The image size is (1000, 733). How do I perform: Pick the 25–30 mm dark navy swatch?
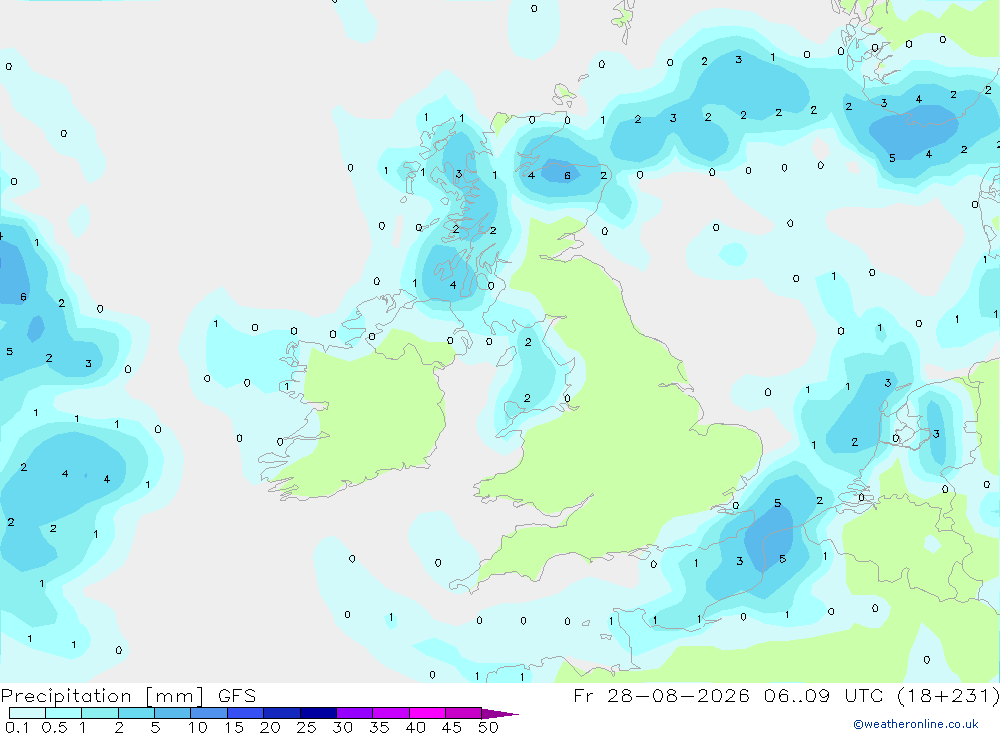coord(318,713)
